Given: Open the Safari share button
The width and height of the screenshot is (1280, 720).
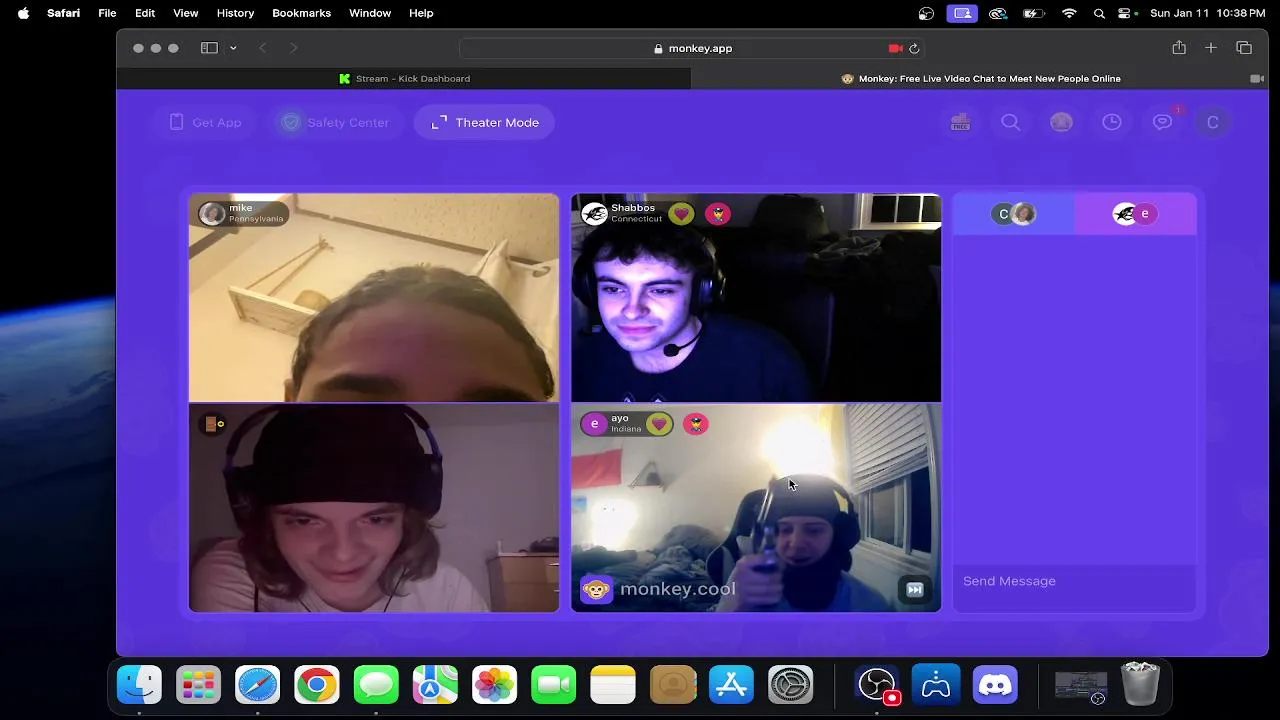Looking at the screenshot, I should click(1179, 48).
